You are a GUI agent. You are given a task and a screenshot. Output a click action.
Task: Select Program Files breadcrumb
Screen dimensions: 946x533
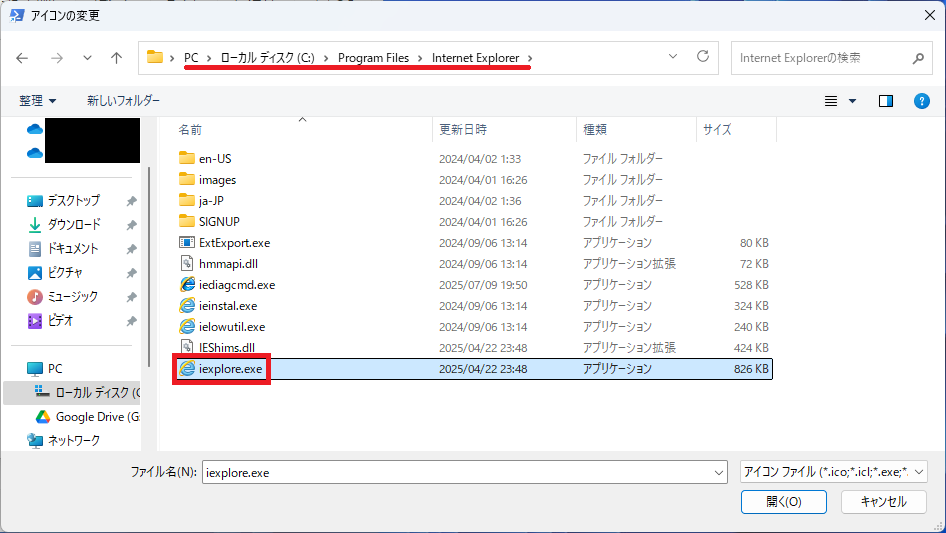pos(373,58)
